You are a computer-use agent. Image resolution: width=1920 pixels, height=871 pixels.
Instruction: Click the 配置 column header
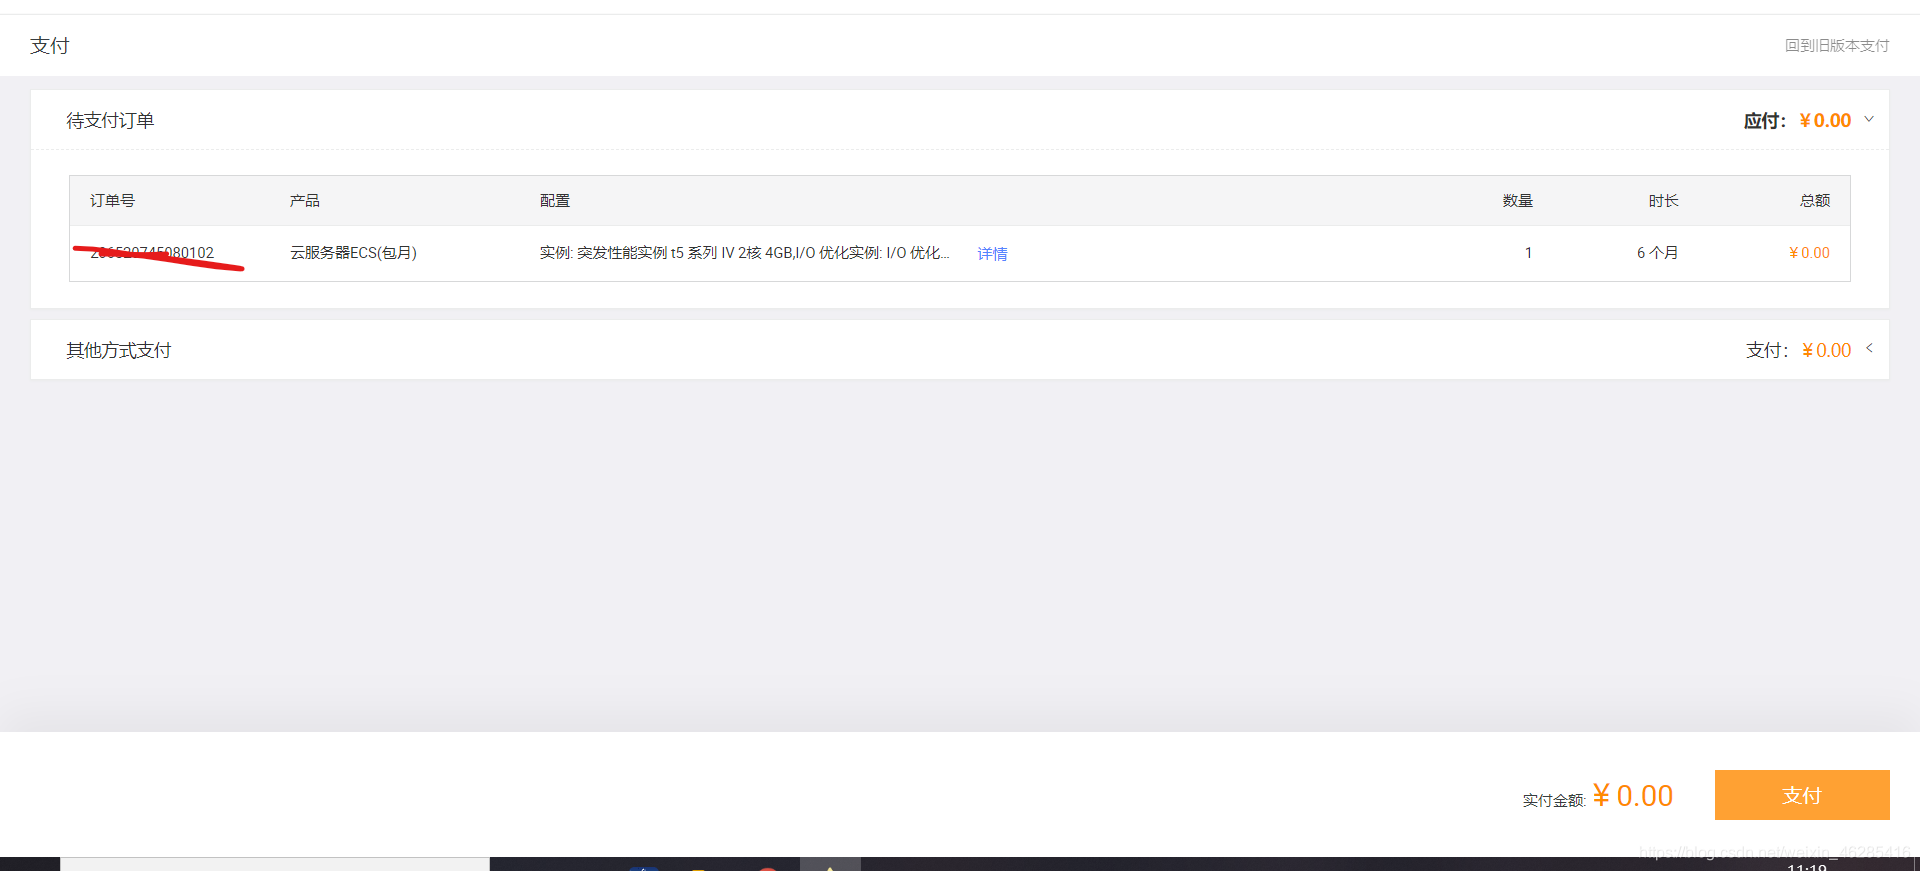coord(555,200)
